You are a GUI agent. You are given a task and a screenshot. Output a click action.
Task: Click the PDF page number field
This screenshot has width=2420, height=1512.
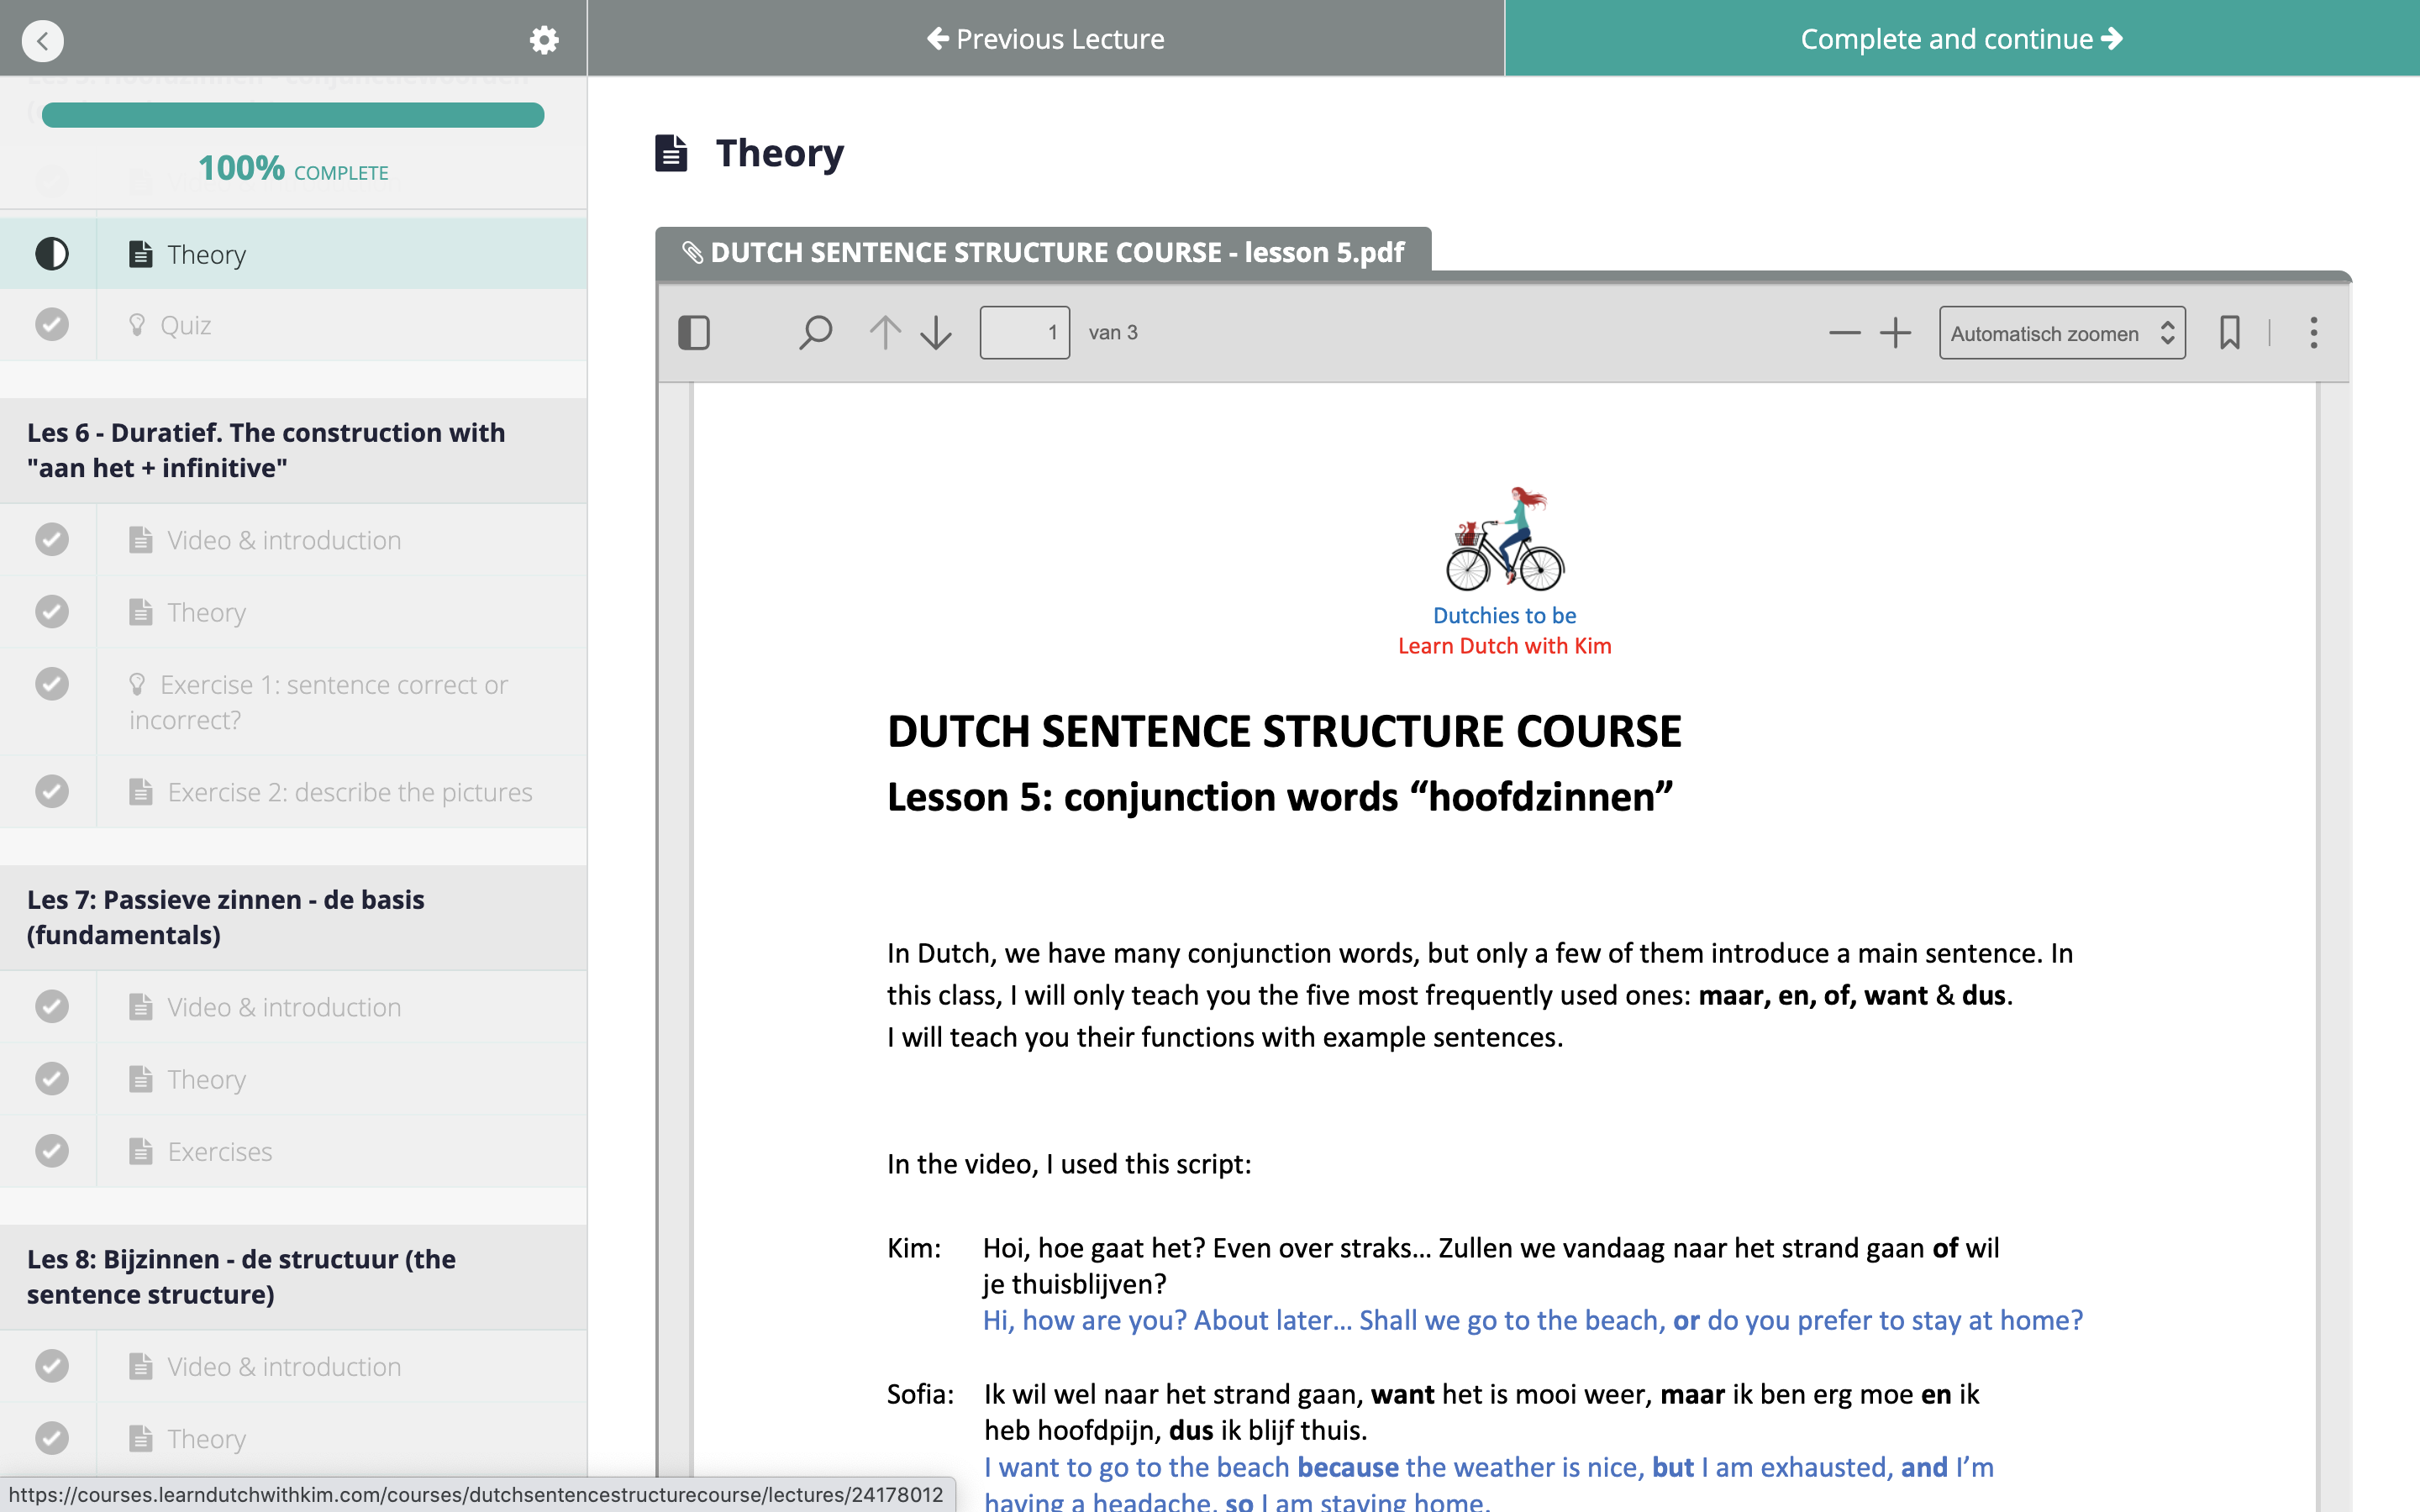point(1024,333)
